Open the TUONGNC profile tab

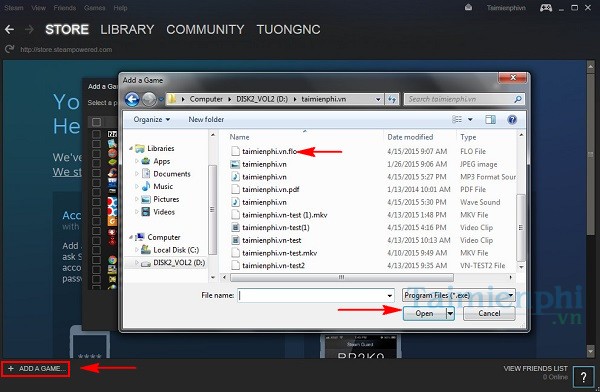coord(289,29)
